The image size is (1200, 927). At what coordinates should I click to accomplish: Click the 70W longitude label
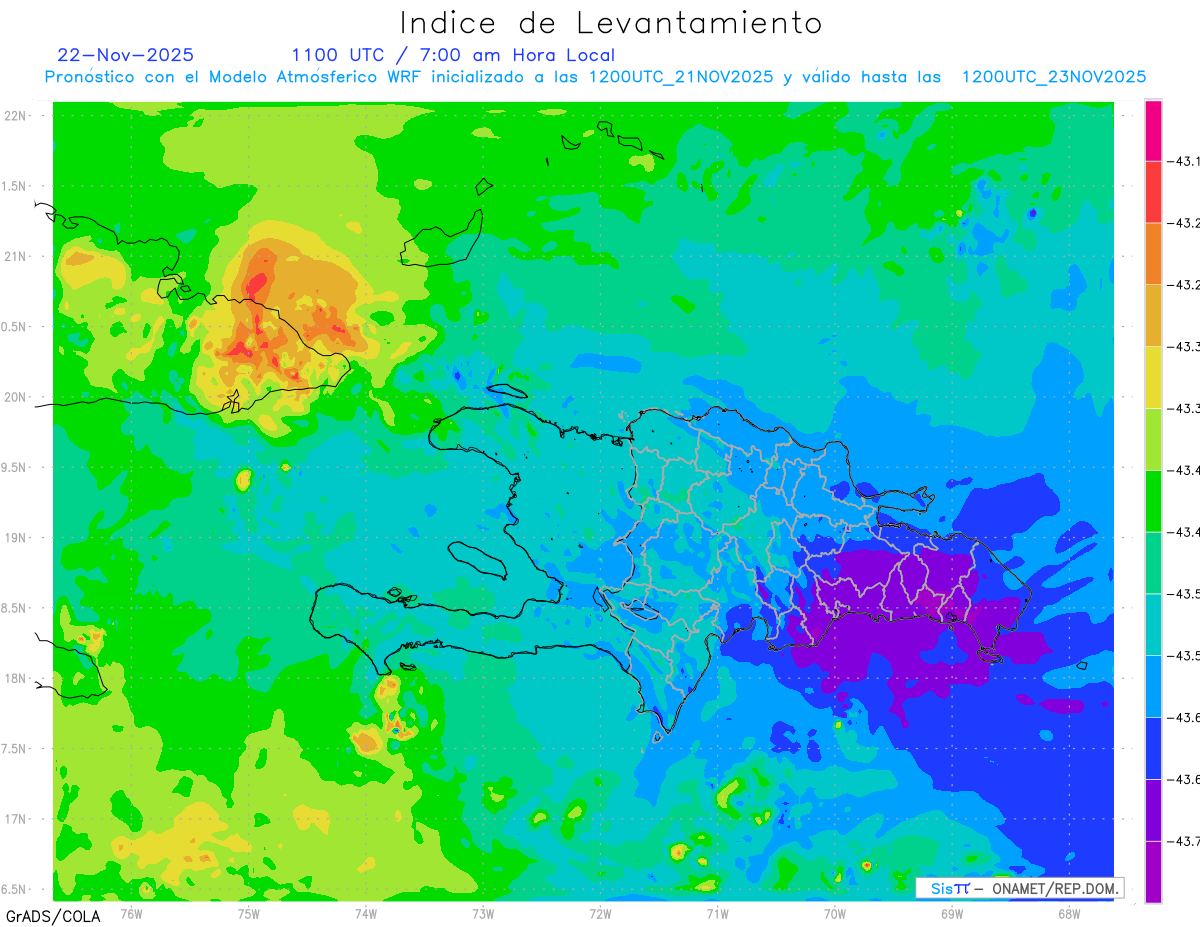click(835, 913)
